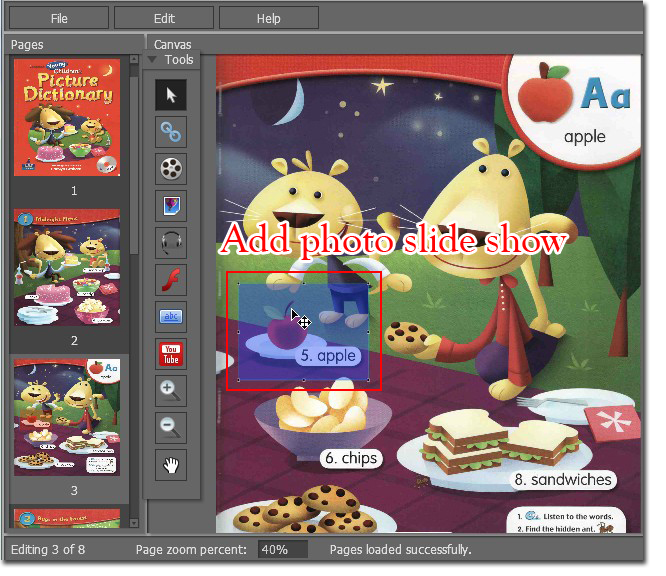The image size is (666, 576).
Task: Pick the abc text button tool
Action: tap(171, 317)
